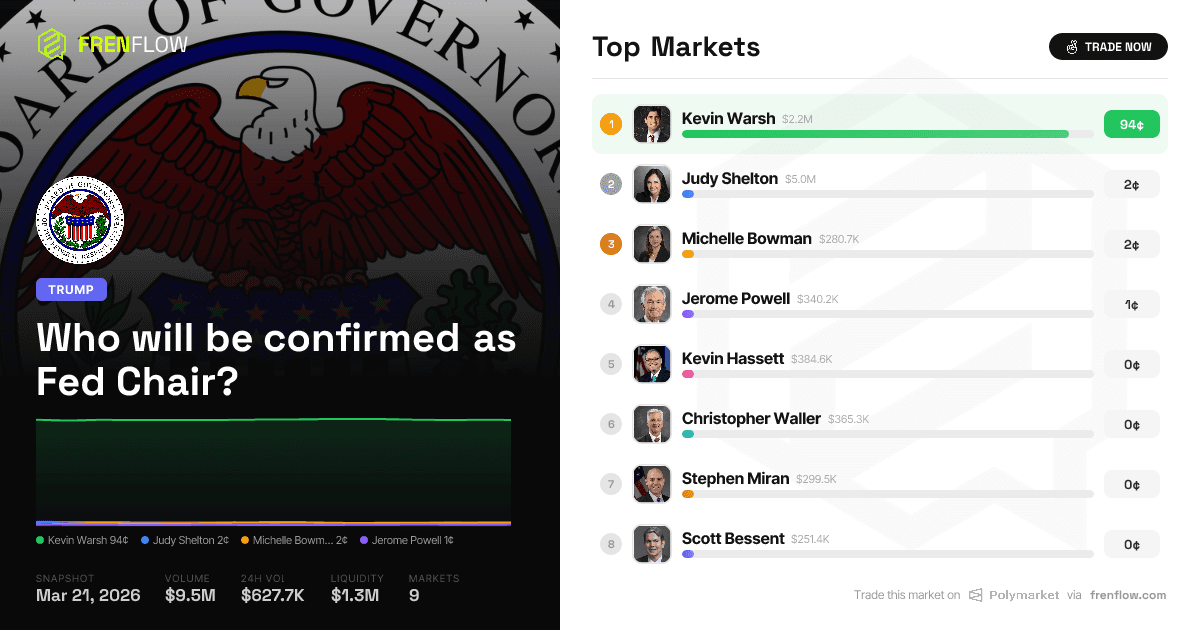Click the Federal Reserve seal avatar
This screenshot has height=630, width=1200.
pyautogui.click(x=80, y=220)
